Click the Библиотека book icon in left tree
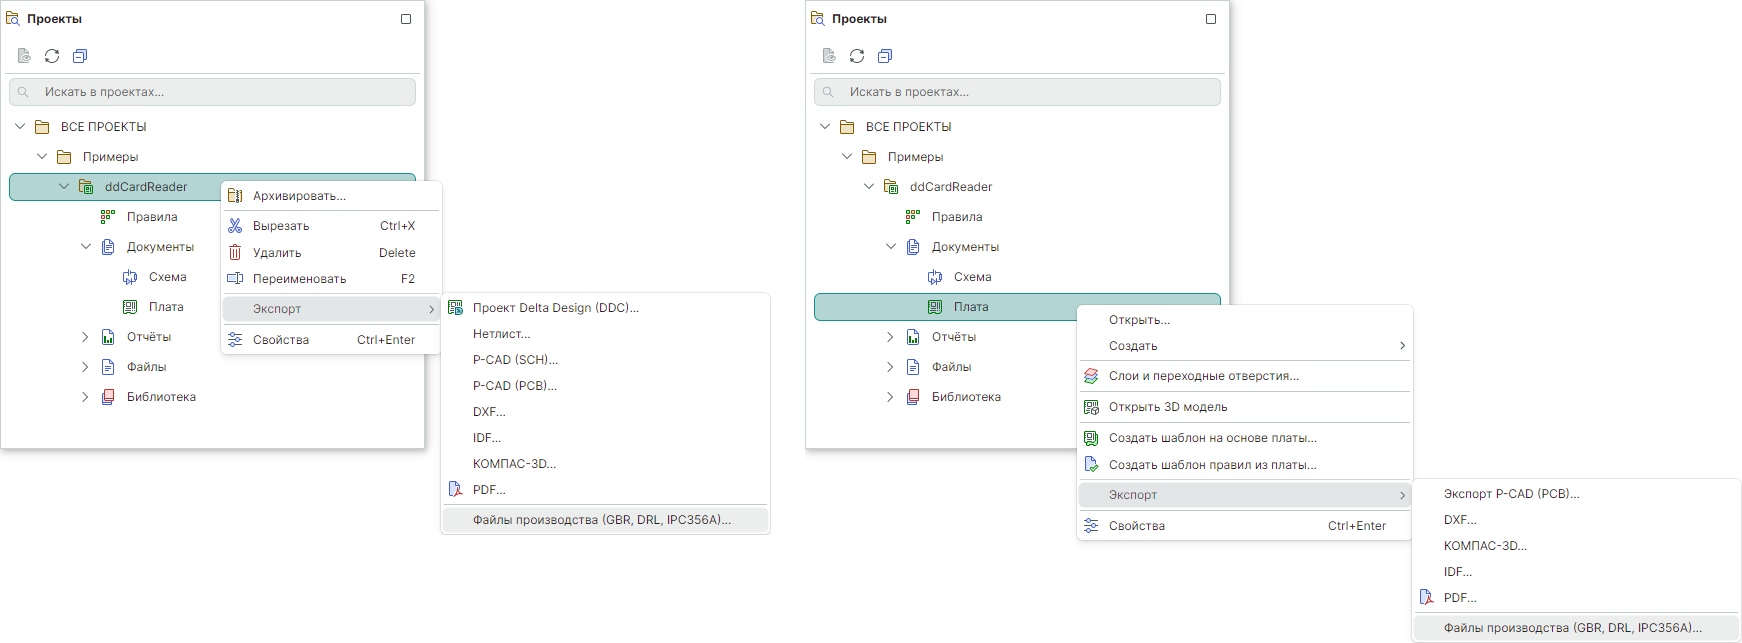 click(108, 397)
